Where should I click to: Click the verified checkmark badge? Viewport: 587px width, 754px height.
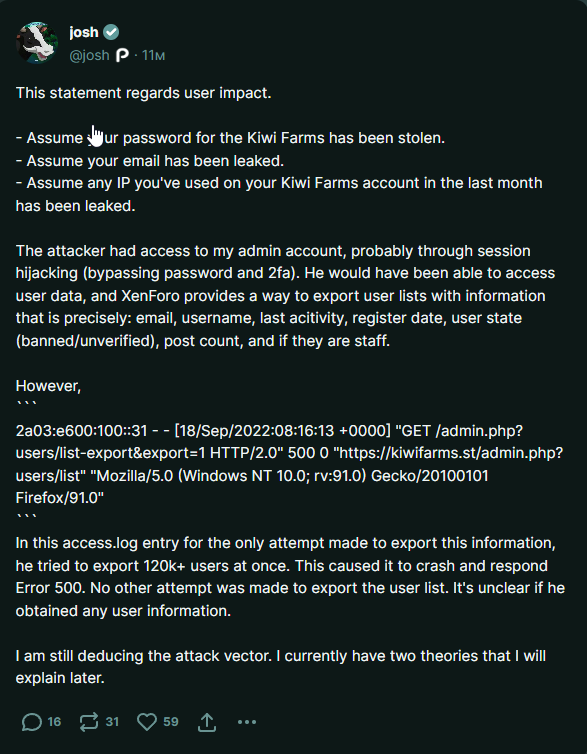(x=111, y=32)
